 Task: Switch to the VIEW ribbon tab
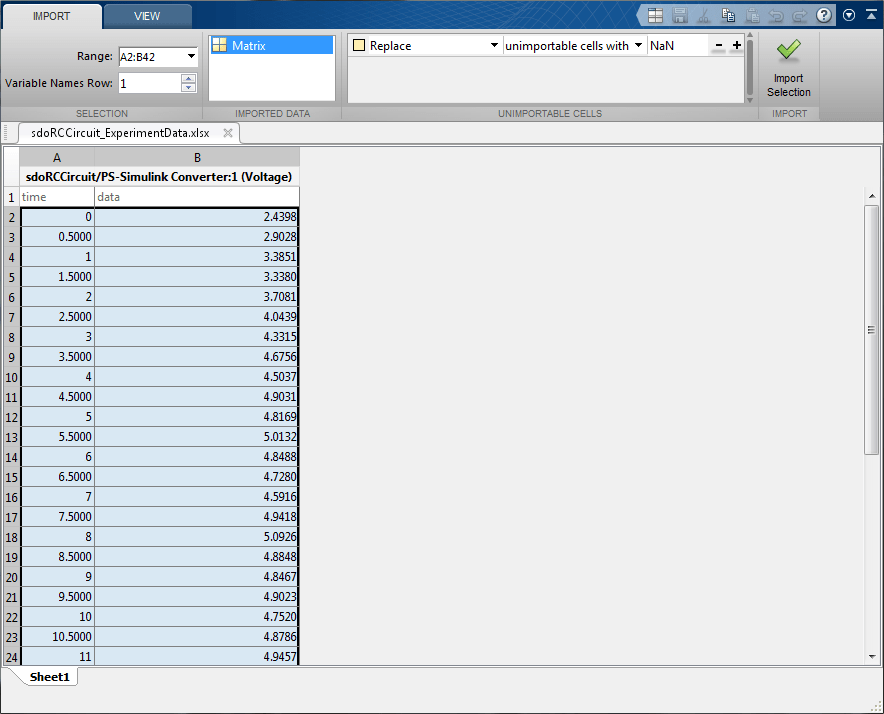[x=147, y=16]
